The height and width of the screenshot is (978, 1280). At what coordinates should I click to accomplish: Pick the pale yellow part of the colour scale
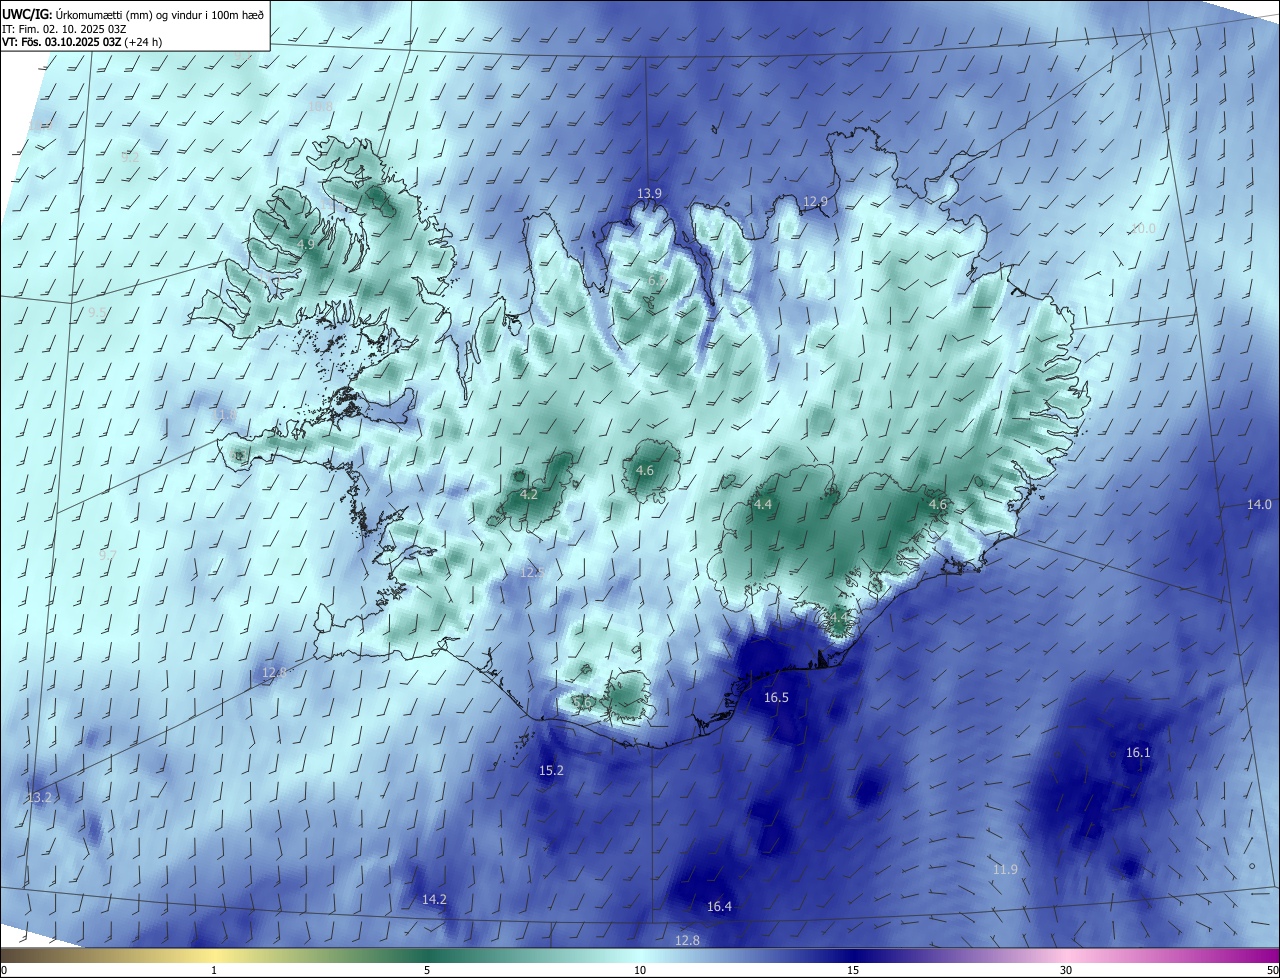click(215, 956)
